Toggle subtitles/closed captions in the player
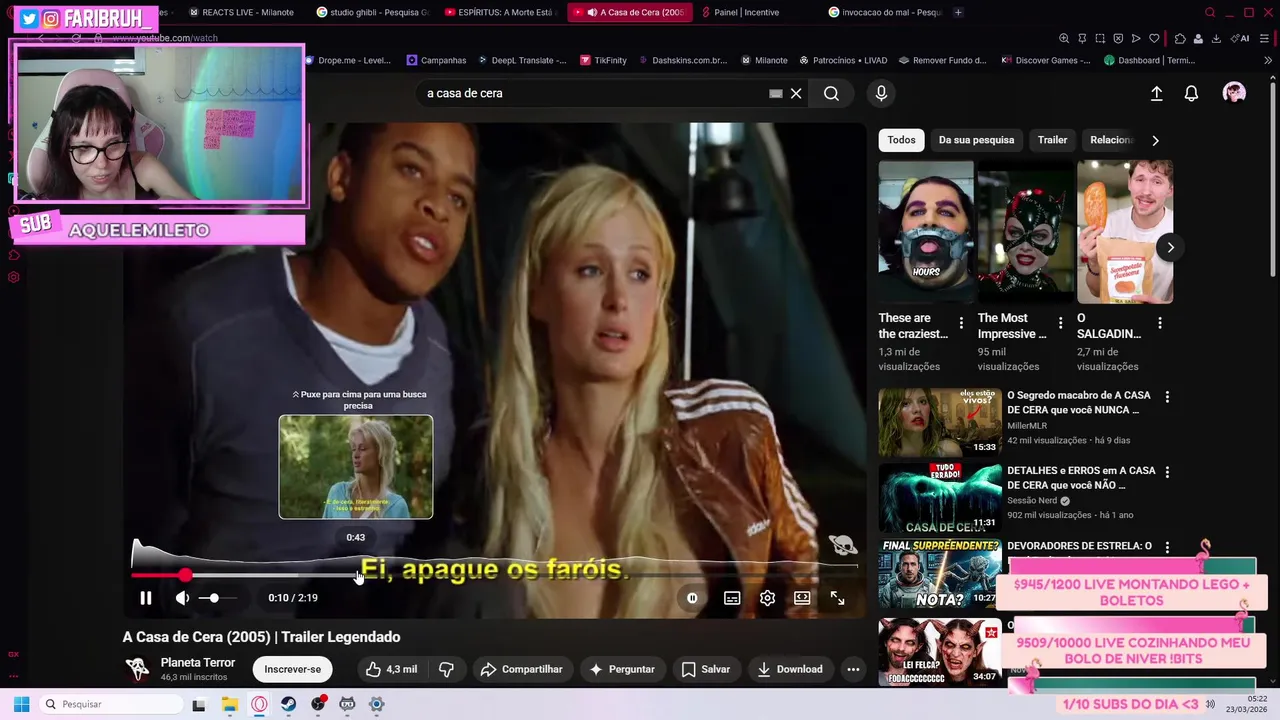This screenshot has width=1280, height=720. [x=732, y=598]
